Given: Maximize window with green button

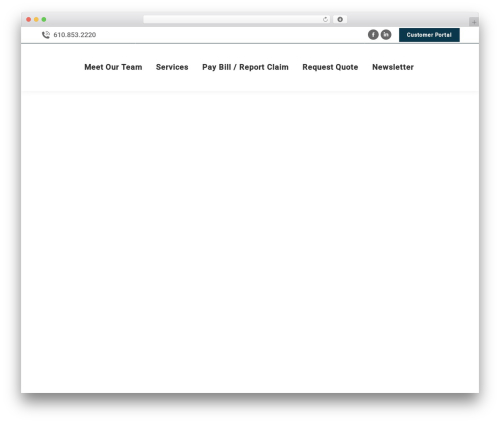Looking at the screenshot, I should click(44, 20).
